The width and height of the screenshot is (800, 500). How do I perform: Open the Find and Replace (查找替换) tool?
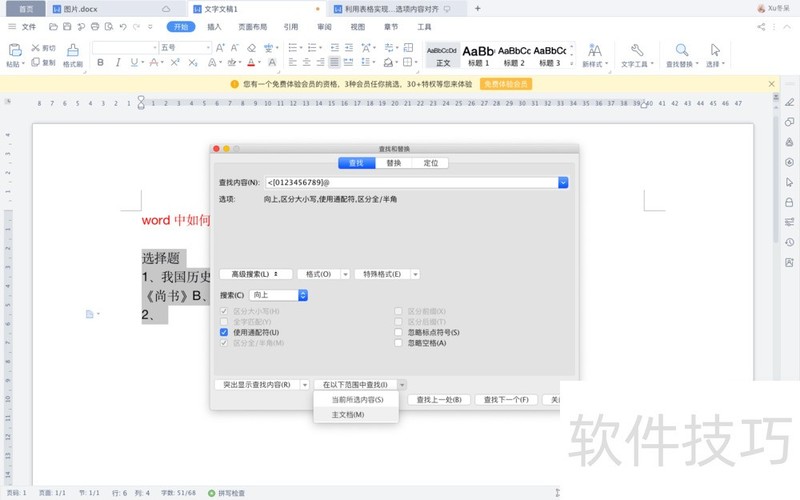pos(682,50)
